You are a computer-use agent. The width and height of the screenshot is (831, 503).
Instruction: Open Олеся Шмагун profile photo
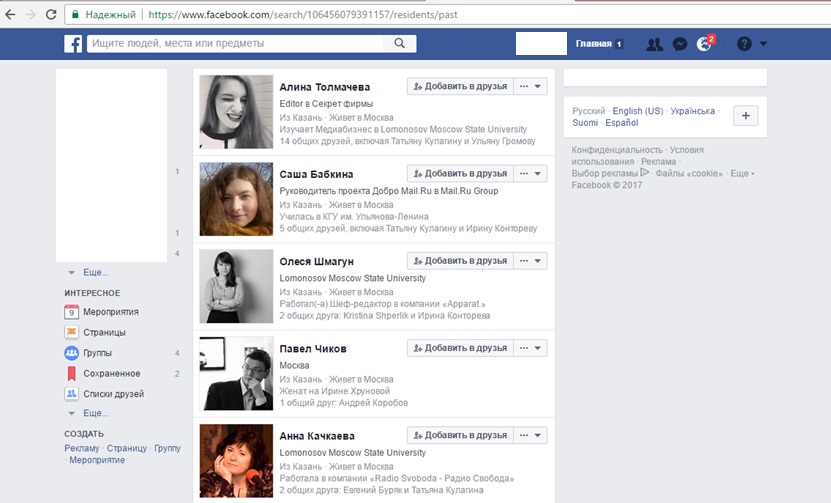tap(236, 286)
